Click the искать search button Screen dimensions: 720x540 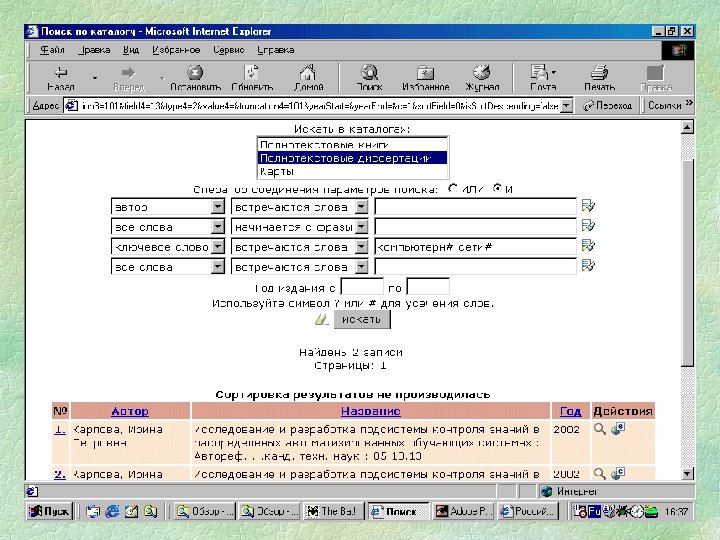362,320
